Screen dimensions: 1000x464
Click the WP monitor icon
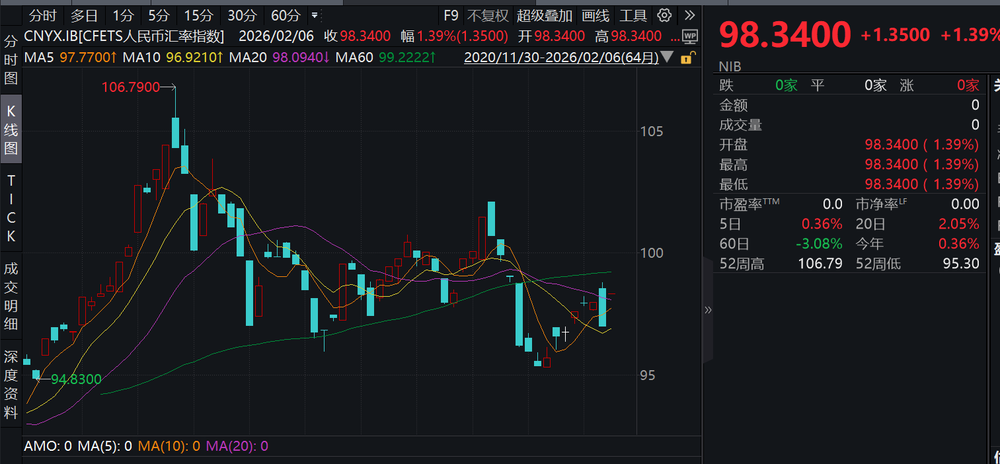[689, 36]
